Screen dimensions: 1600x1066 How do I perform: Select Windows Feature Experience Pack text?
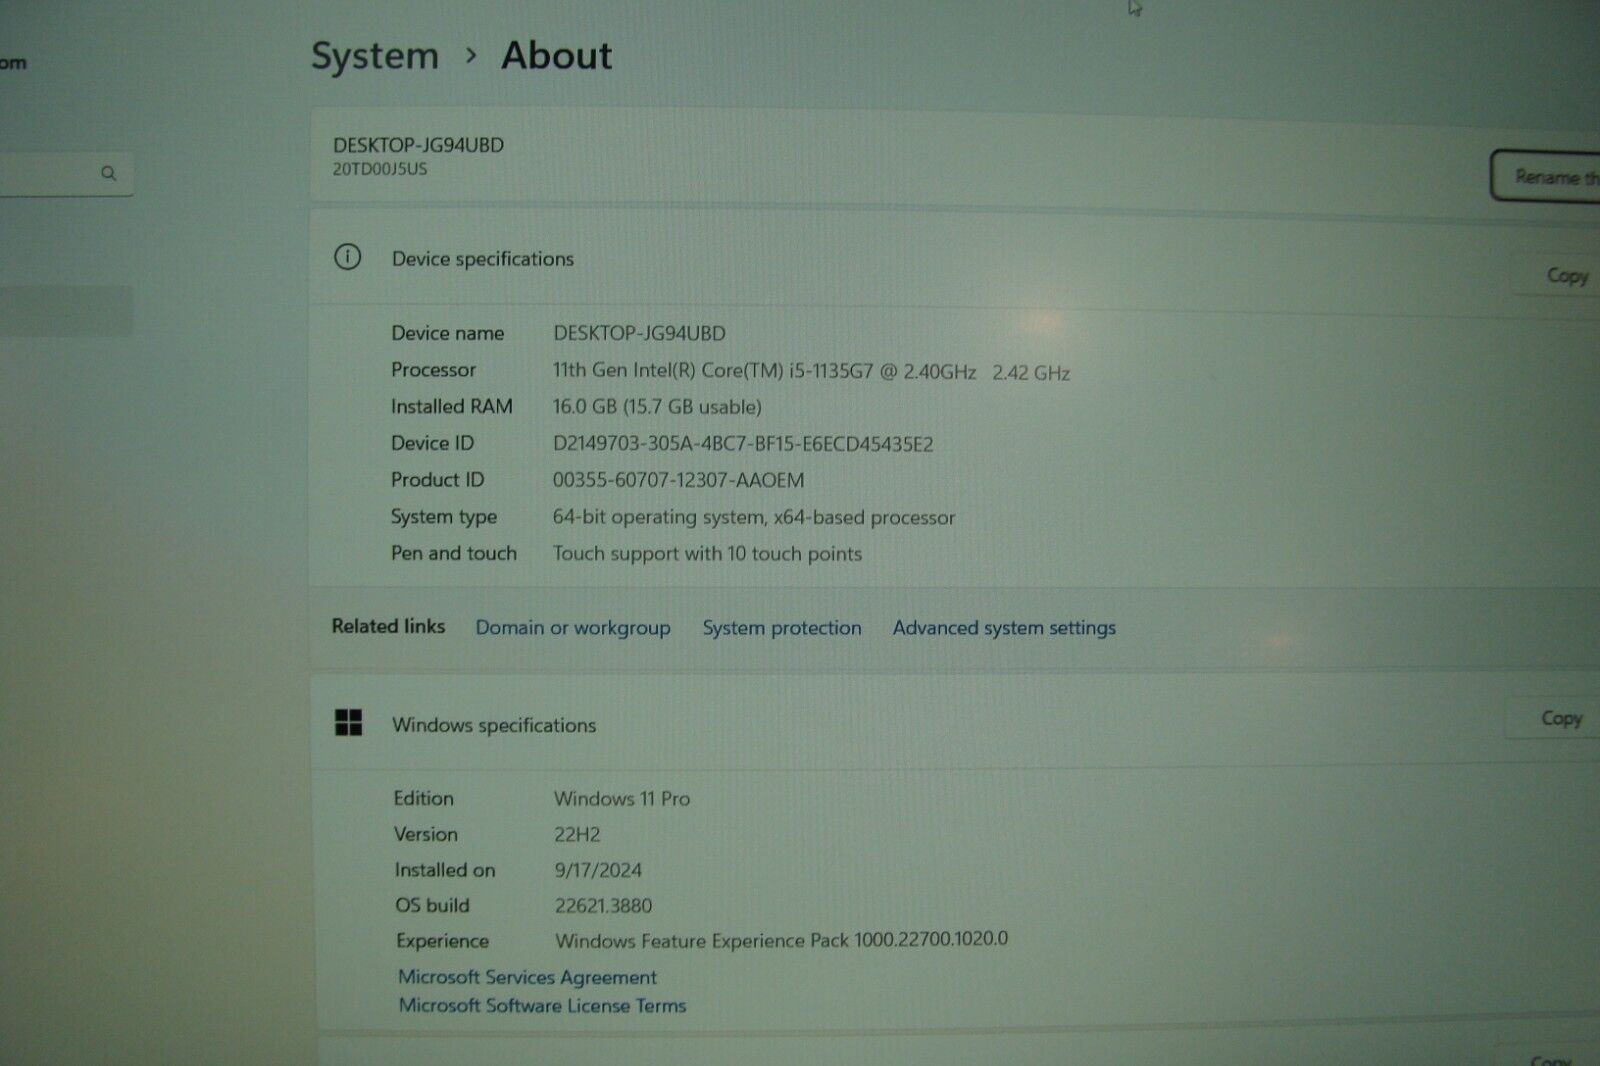click(782, 940)
